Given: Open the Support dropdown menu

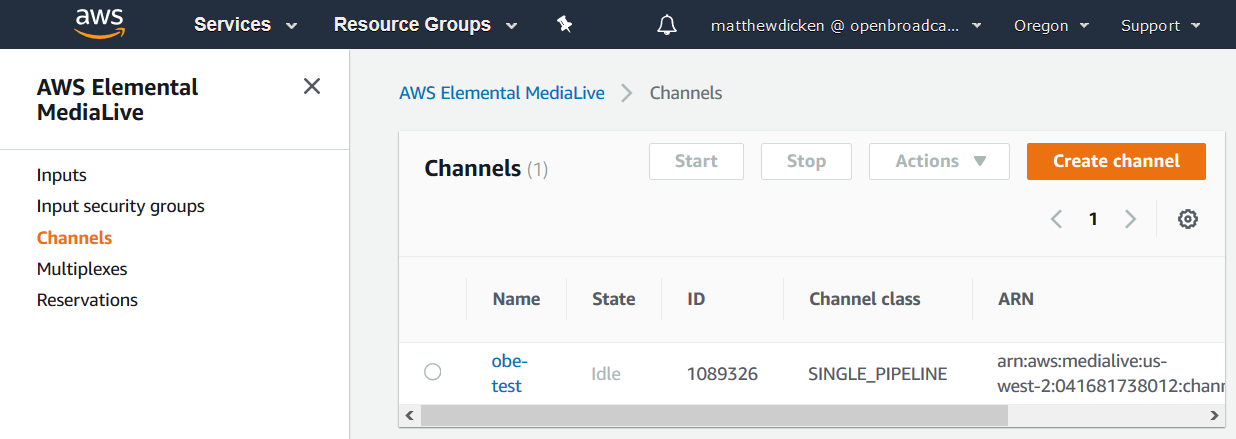Looking at the screenshot, I should click(1161, 26).
